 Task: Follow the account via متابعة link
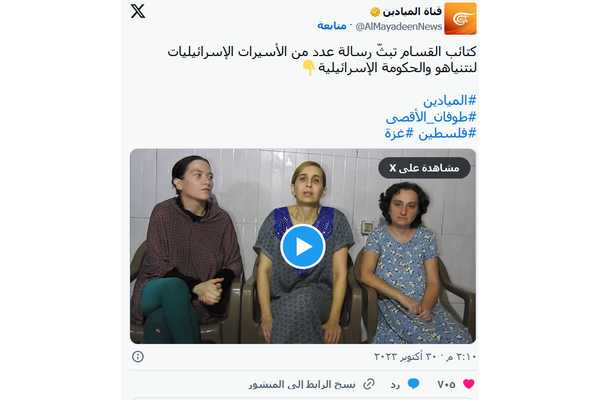coord(332,26)
